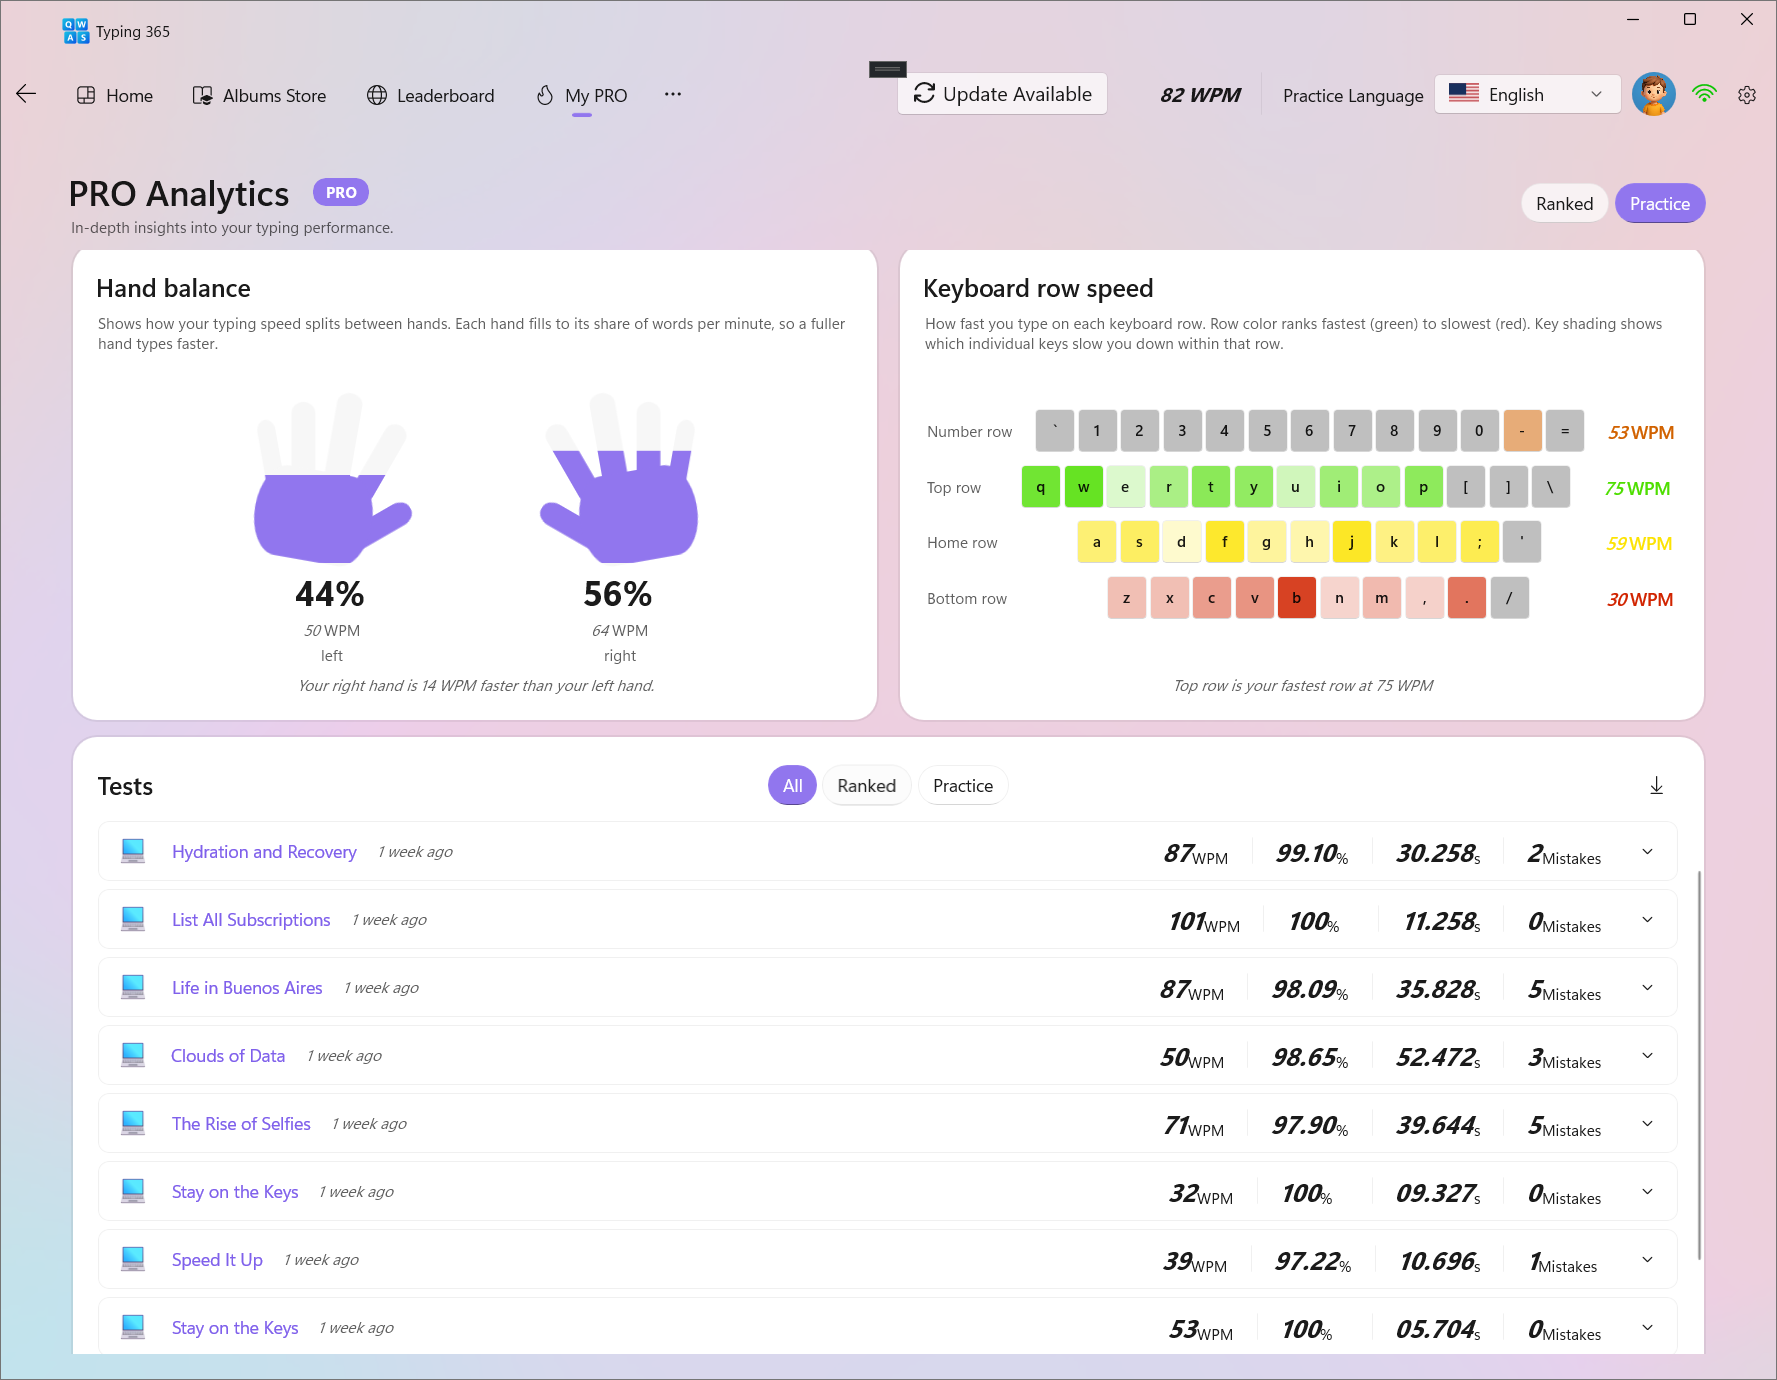Click the yellow 'f' key swatch
Viewport: 1777px width, 1380px height.
1225,542
